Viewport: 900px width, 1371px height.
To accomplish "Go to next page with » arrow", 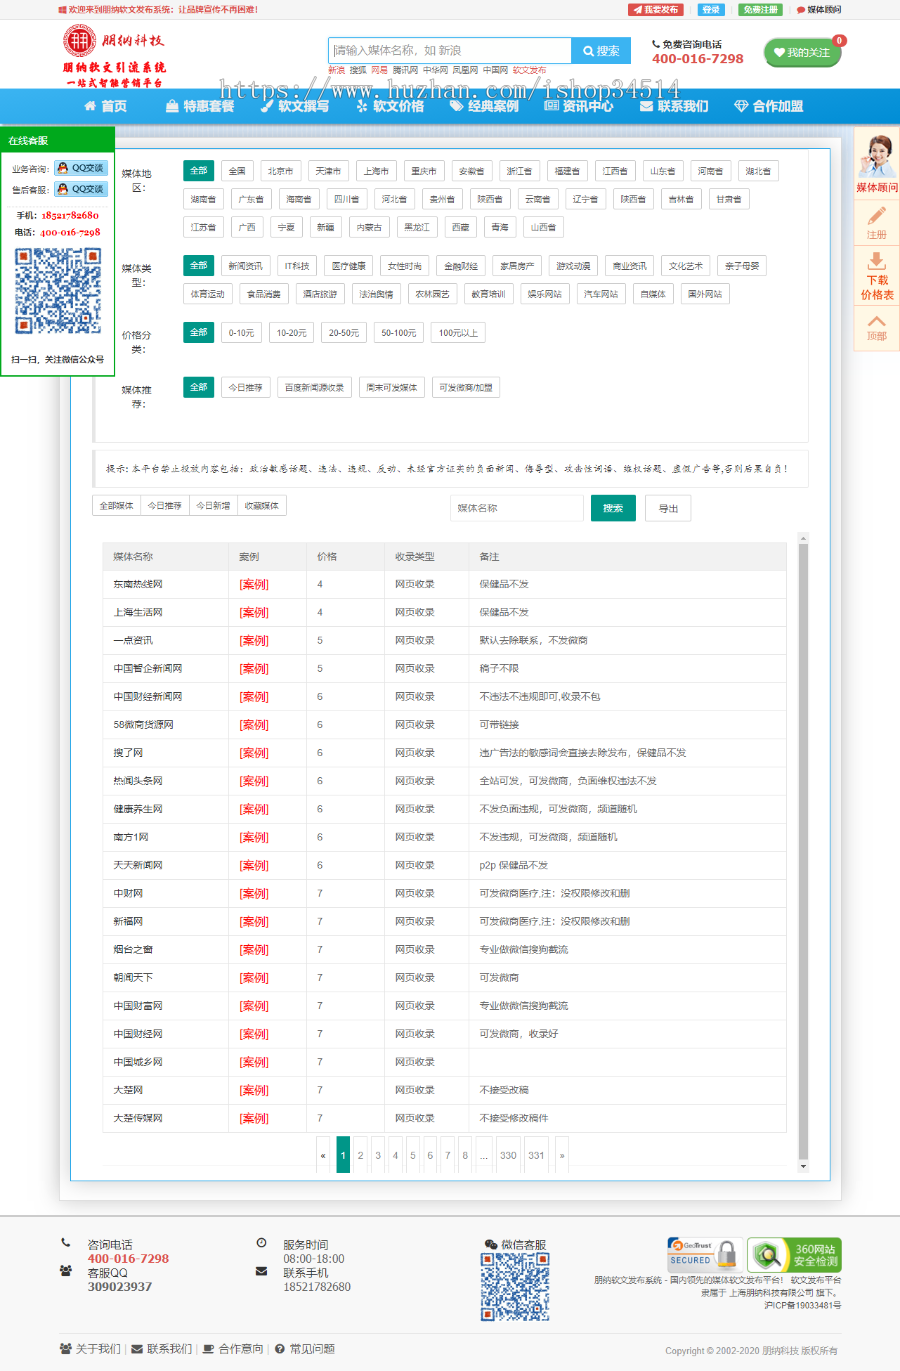I will click(x=562, y=1155).
